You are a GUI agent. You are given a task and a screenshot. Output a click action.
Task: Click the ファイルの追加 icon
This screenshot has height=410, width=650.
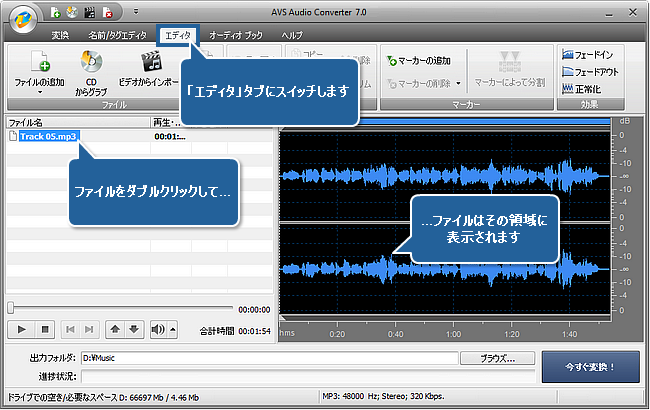tap(40, 61)
